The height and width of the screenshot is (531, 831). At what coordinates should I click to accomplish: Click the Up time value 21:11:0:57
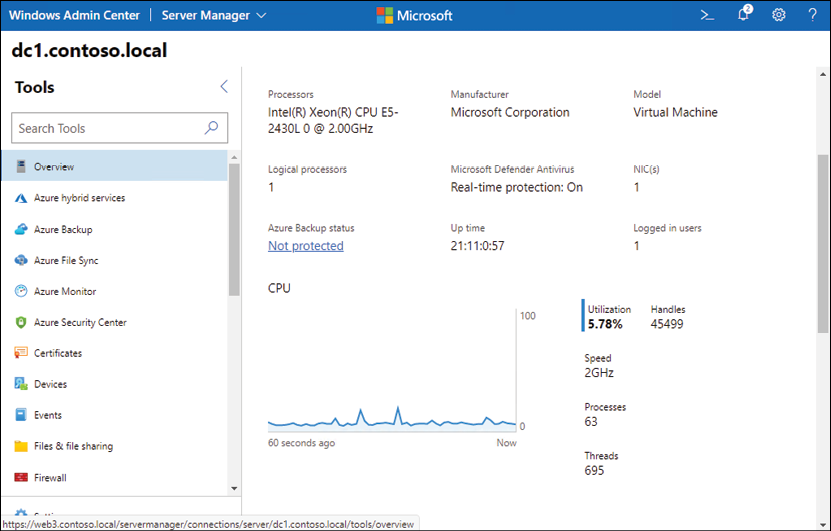click(x=478, y=246)
